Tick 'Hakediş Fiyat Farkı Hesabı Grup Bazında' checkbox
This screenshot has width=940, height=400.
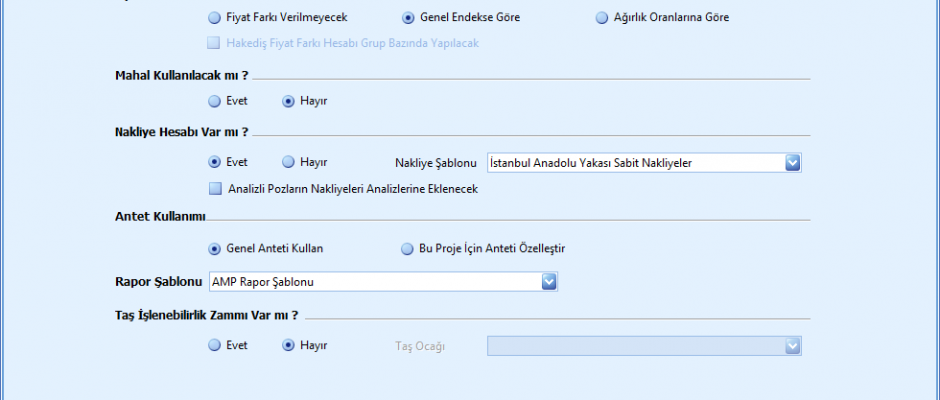pos(213,43)
